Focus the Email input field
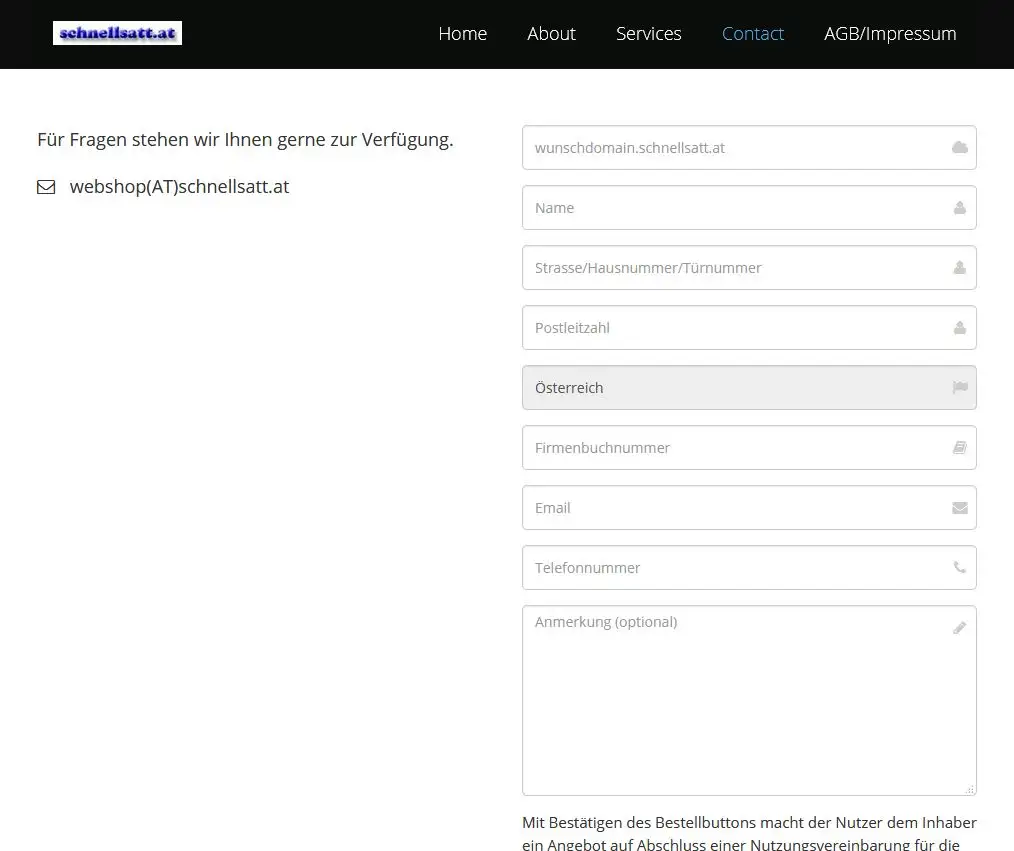The width and height of the screenshot is (1014, 851). click(x=749, y=508)
